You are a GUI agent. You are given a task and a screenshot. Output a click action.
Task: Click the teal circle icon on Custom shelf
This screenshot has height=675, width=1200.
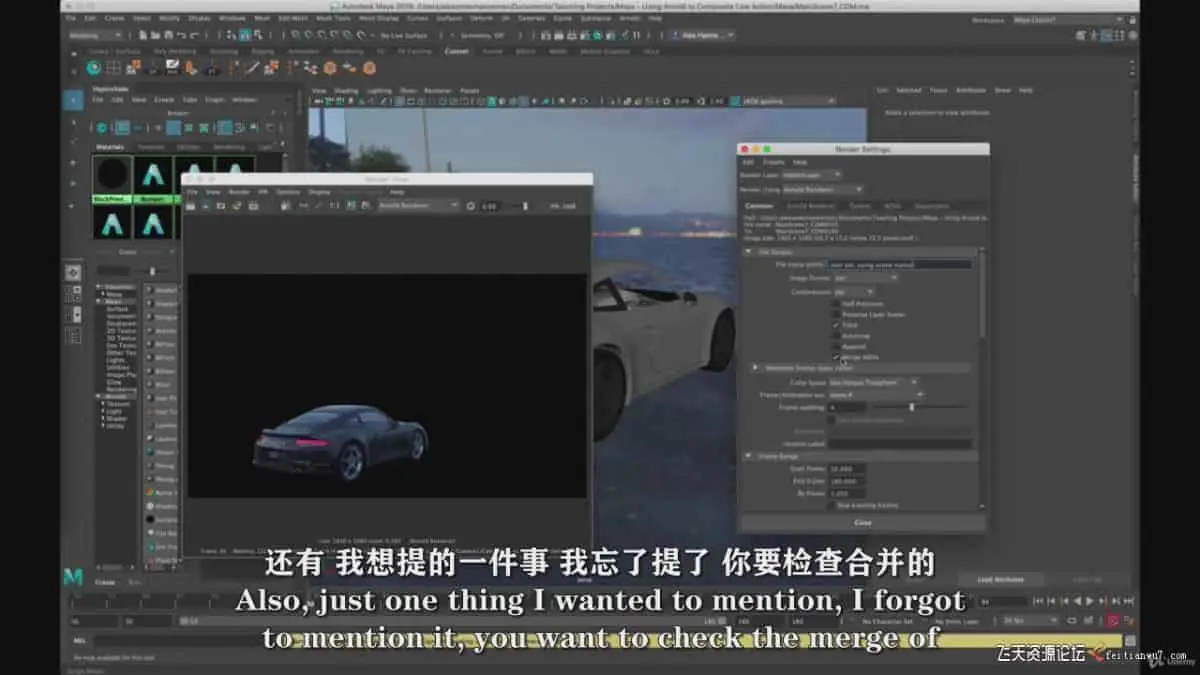94,68
